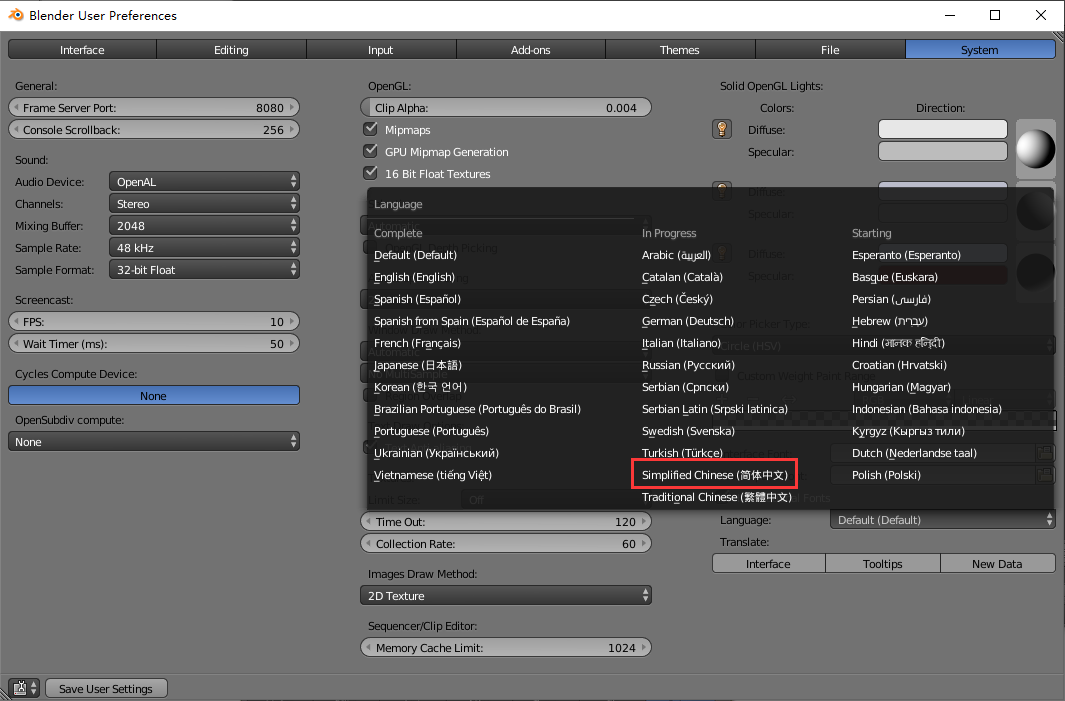Open the Images Draw Method dropdown

pos(505,595)
